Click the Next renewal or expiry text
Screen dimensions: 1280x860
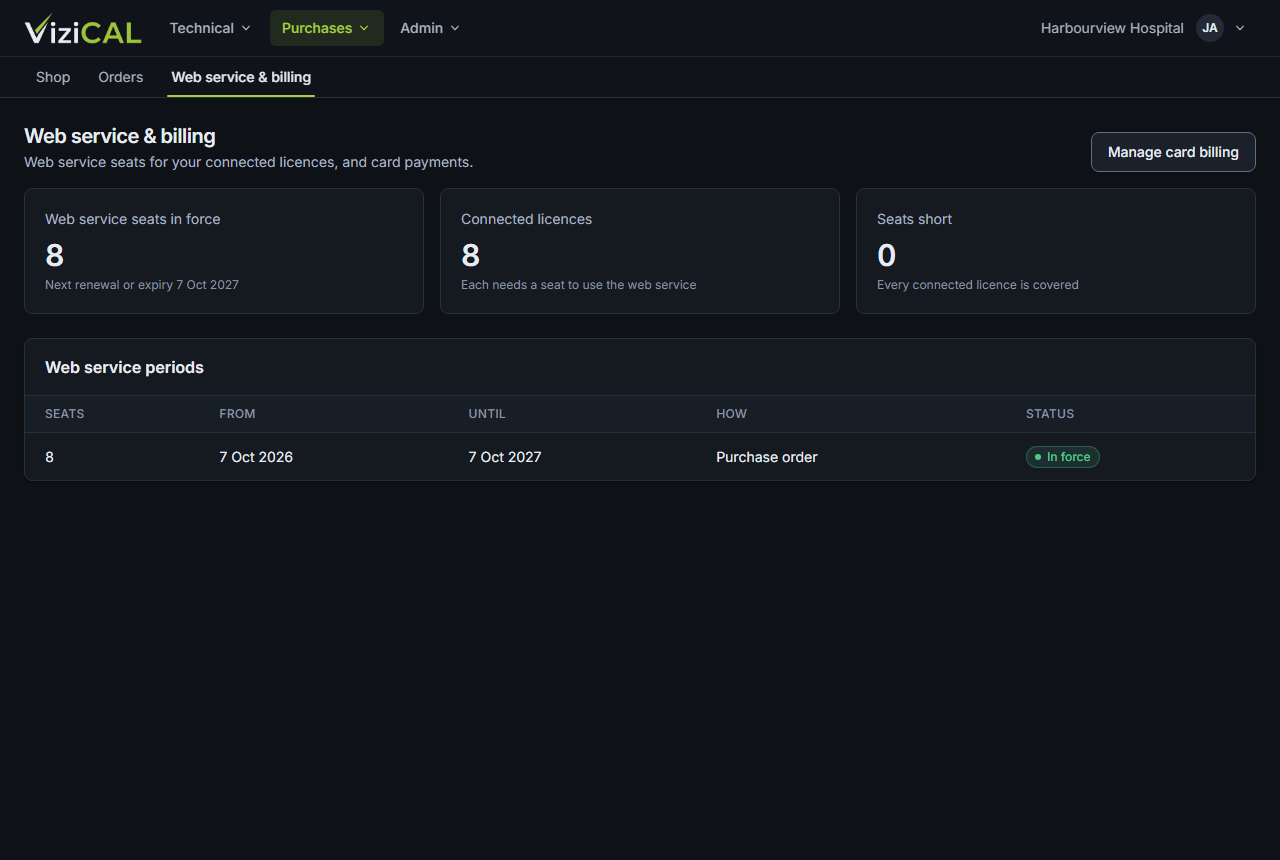(x=142, y=285)
